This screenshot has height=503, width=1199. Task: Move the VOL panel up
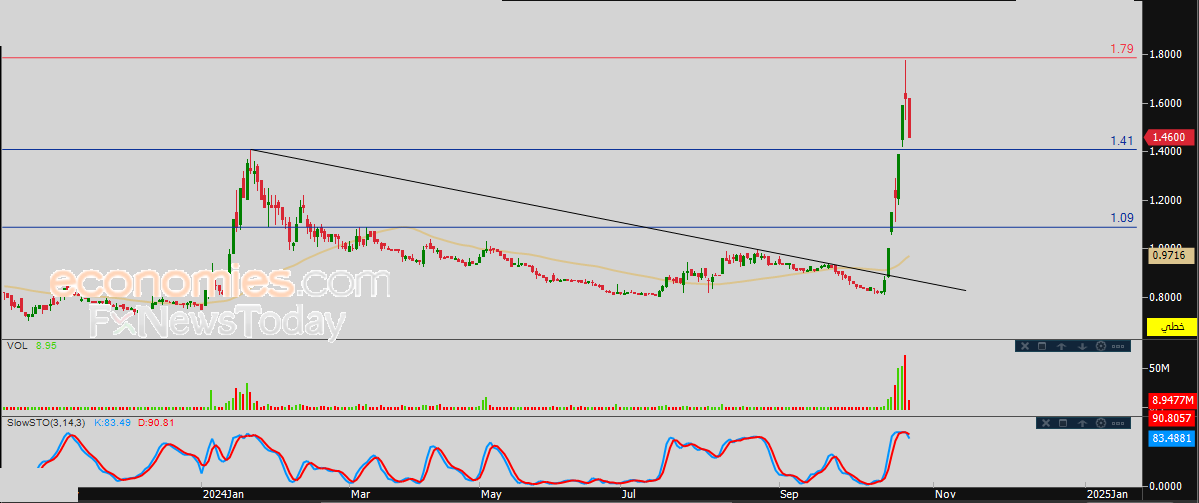(x=1061, y=346)
